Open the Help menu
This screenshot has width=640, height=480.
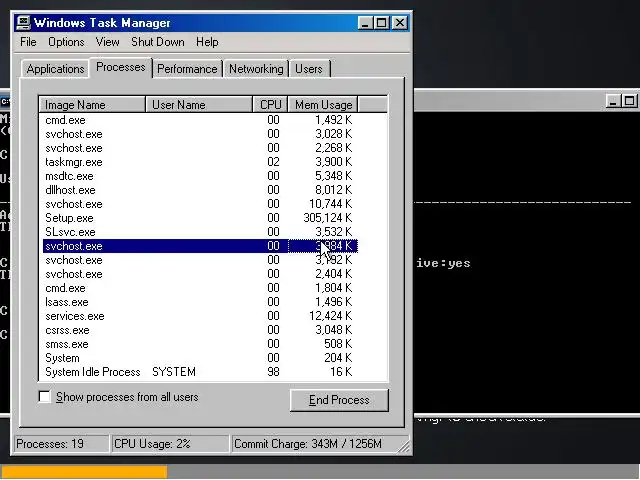pyautogui.click(x=207, y=42)
